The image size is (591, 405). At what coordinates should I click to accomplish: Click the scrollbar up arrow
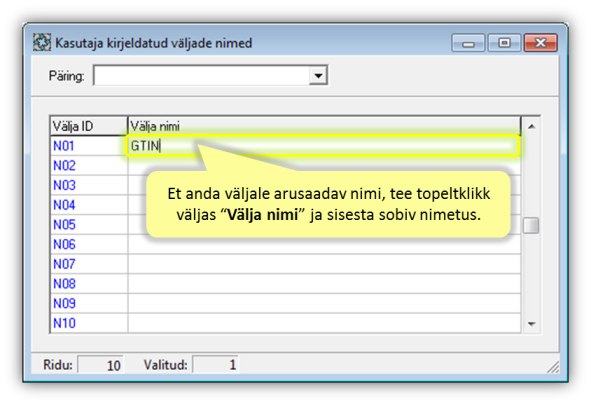point(531,127)
